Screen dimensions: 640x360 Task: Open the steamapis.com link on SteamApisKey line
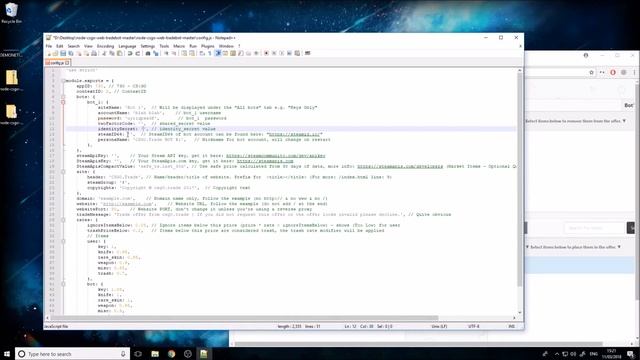[265, 161]
